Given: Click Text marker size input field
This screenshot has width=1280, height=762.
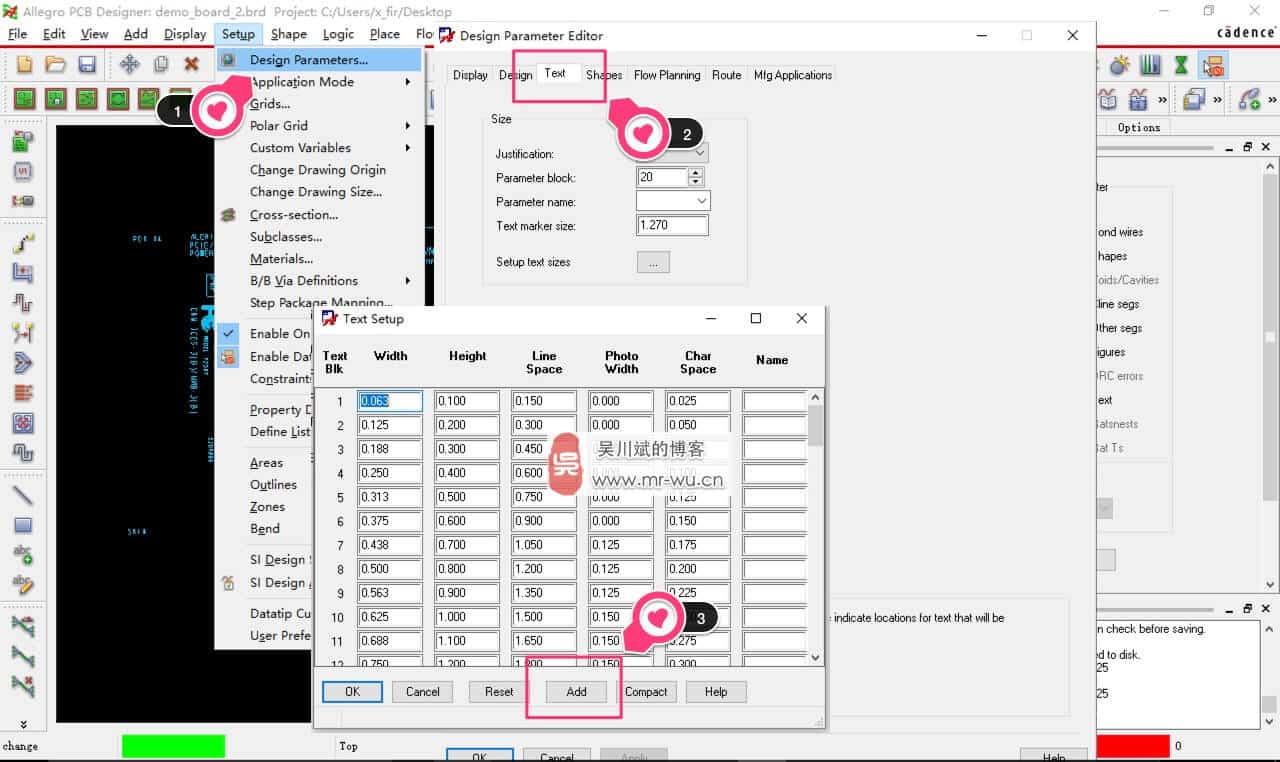Looking at the screenshot, I should (x=672, y=226).
